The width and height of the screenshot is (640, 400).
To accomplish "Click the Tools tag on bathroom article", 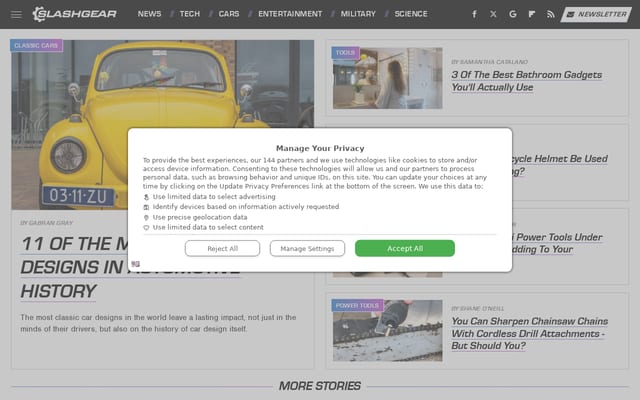I will pos(345,53).
